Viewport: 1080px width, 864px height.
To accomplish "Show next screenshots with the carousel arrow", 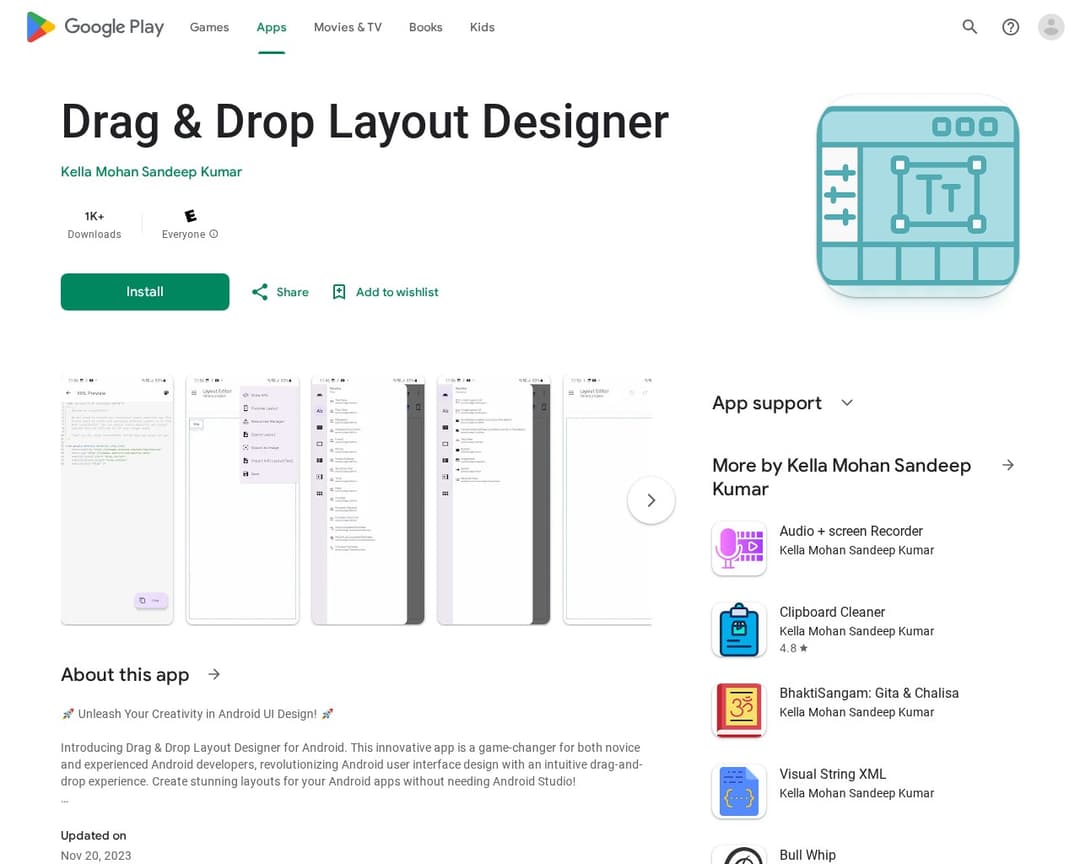I will (x=650, y=500).
